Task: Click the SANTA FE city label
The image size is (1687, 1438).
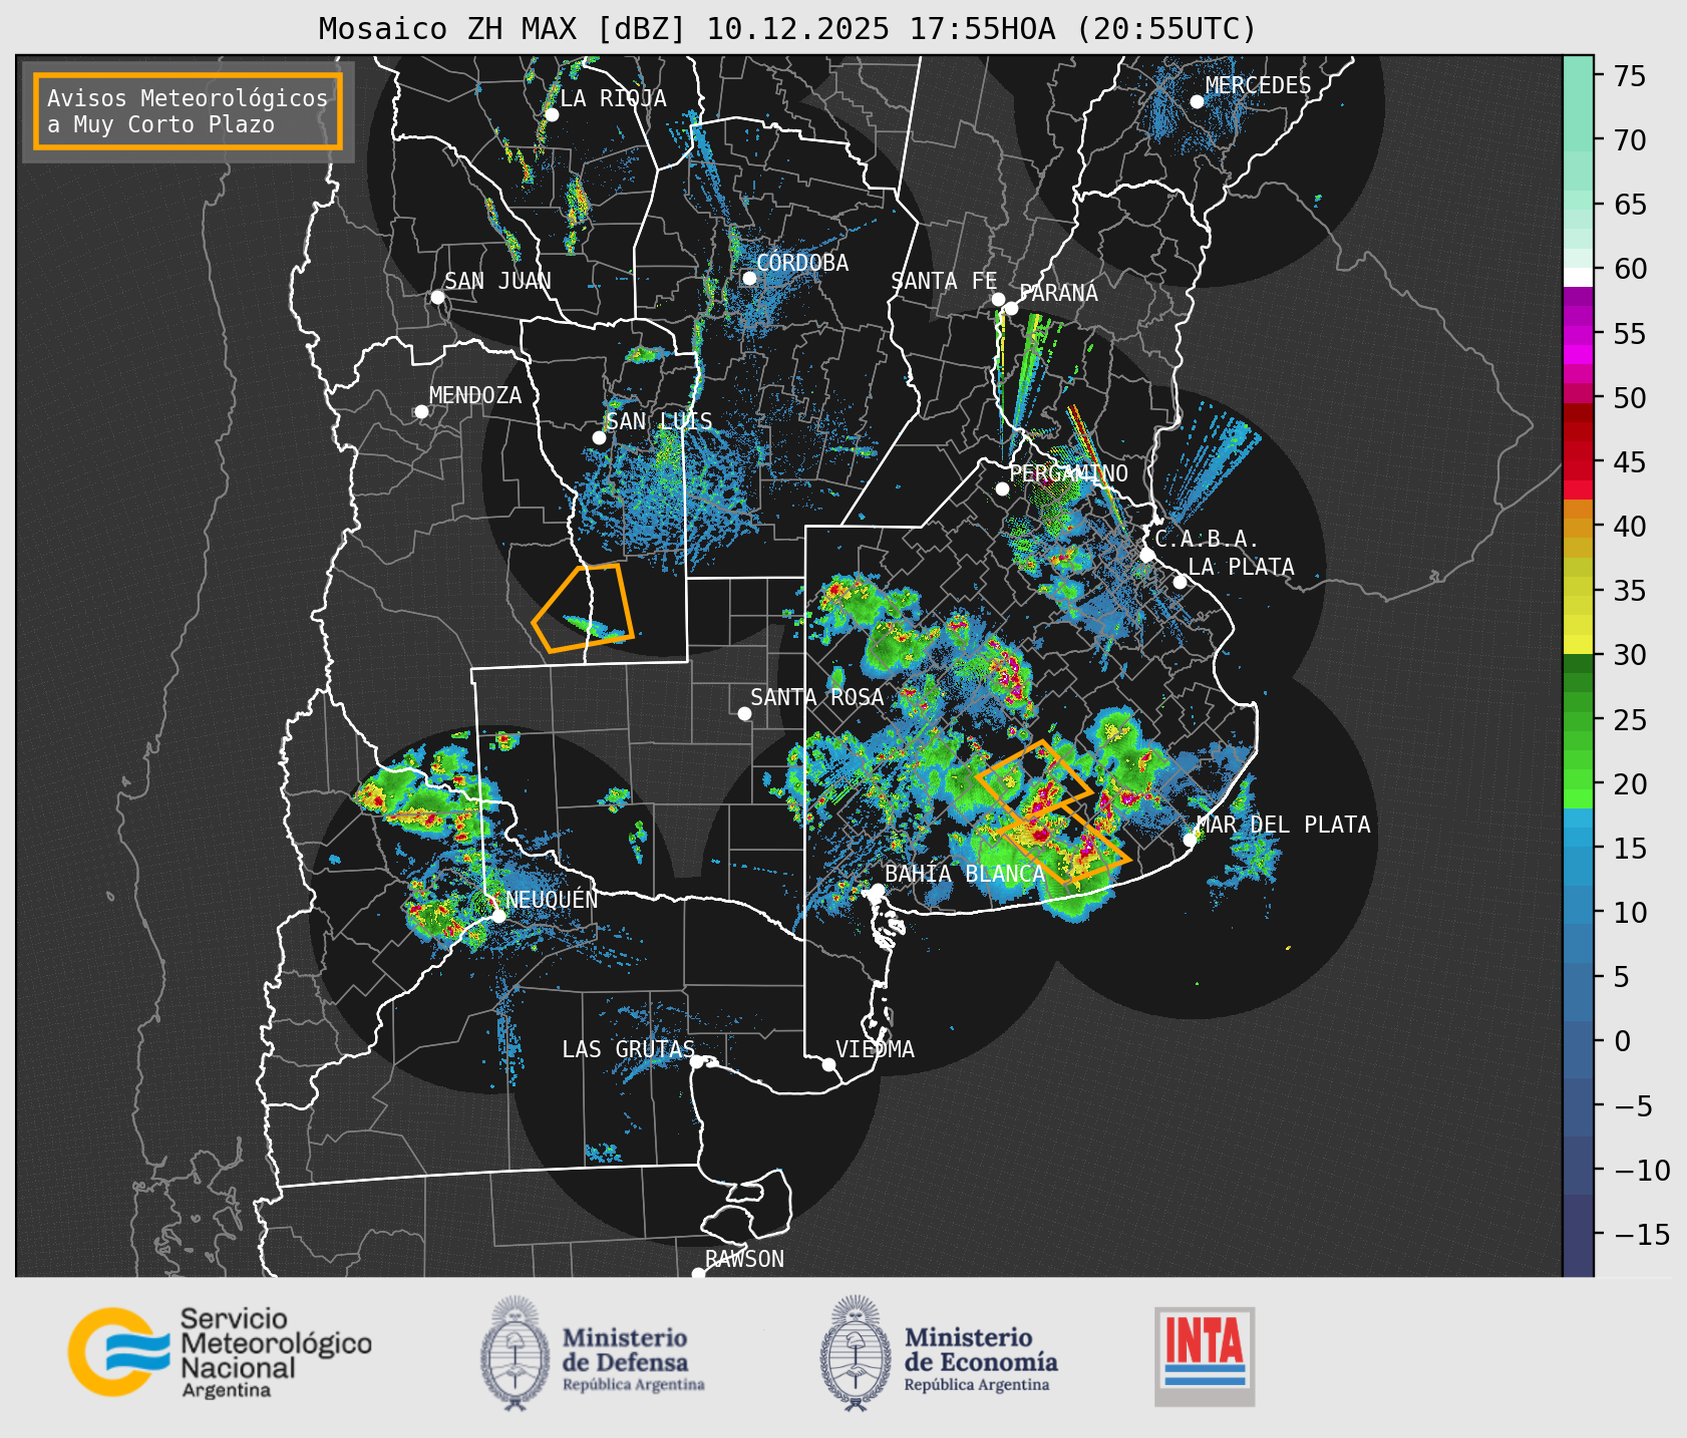Action: click(944, 281)
